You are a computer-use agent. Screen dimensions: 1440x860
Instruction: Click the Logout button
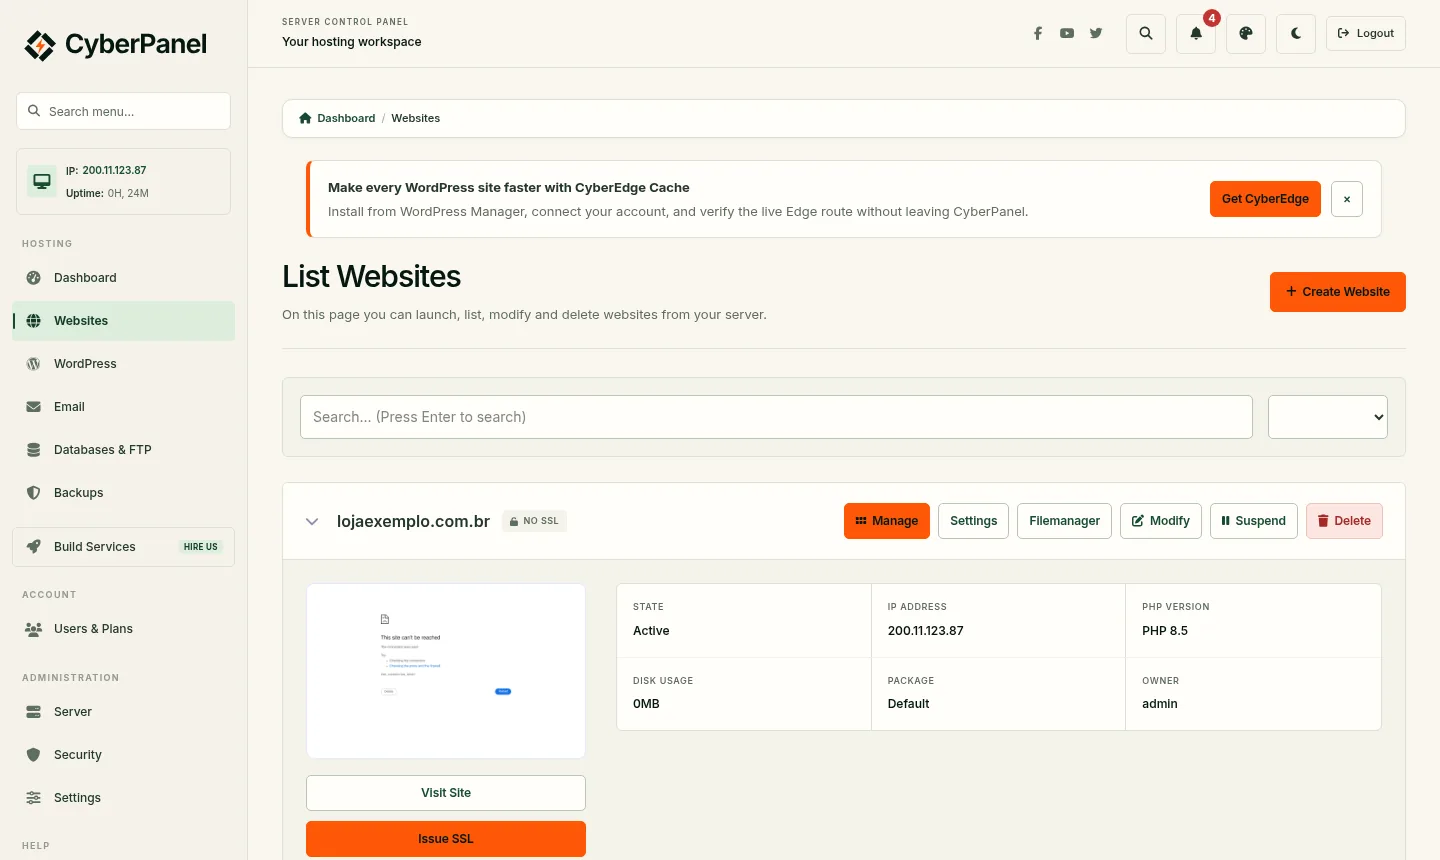[x=1366, y=33]
